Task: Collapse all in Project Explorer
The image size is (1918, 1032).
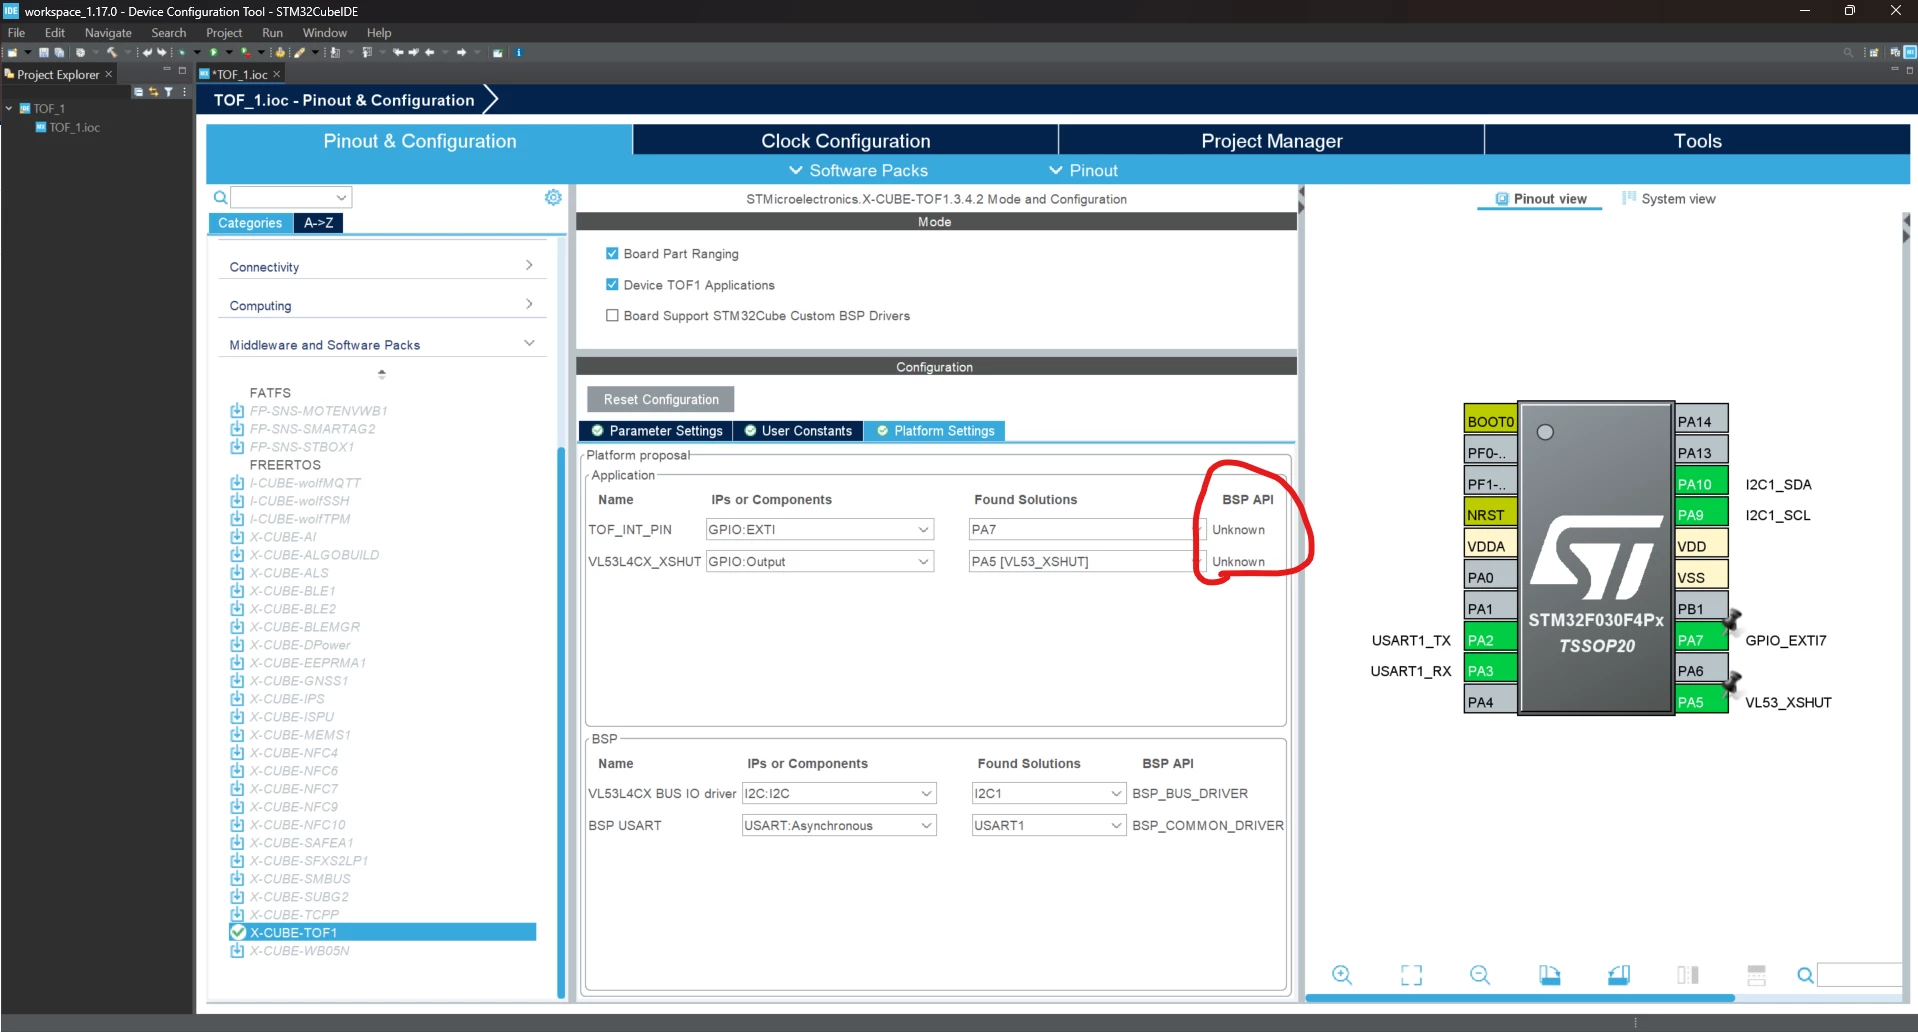Action: point(139,91)
